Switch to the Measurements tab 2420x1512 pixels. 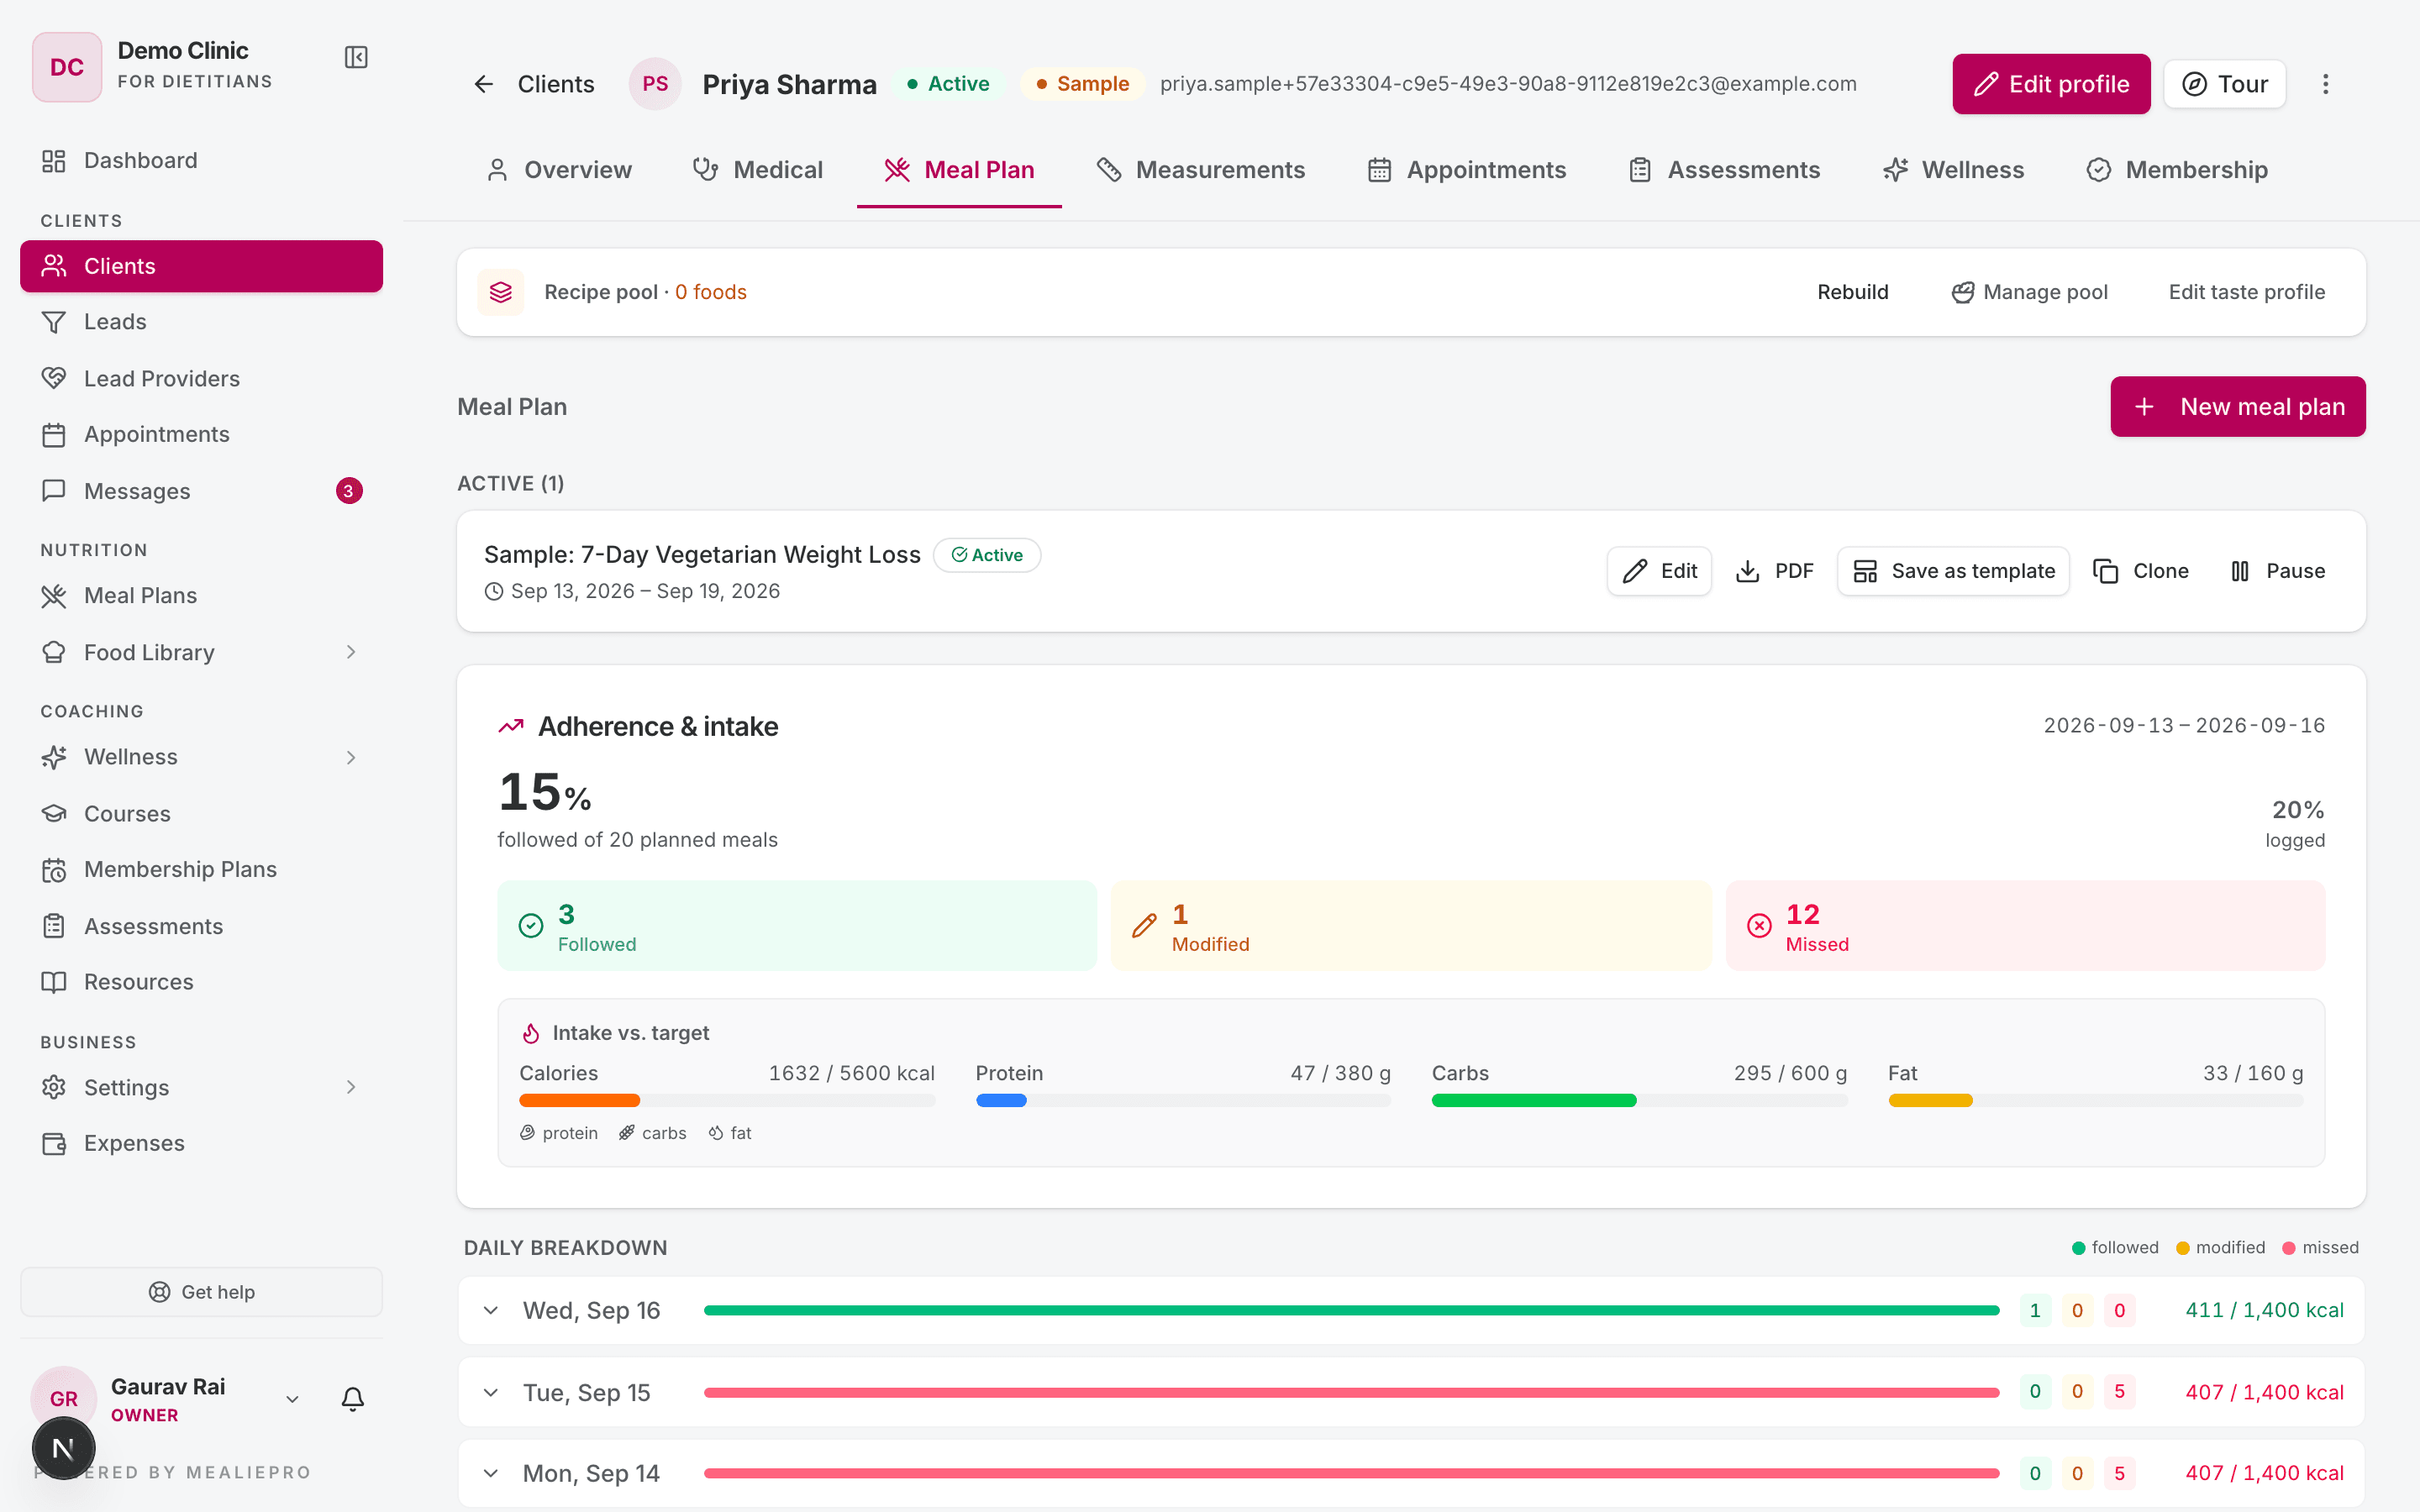[1200, 170]
